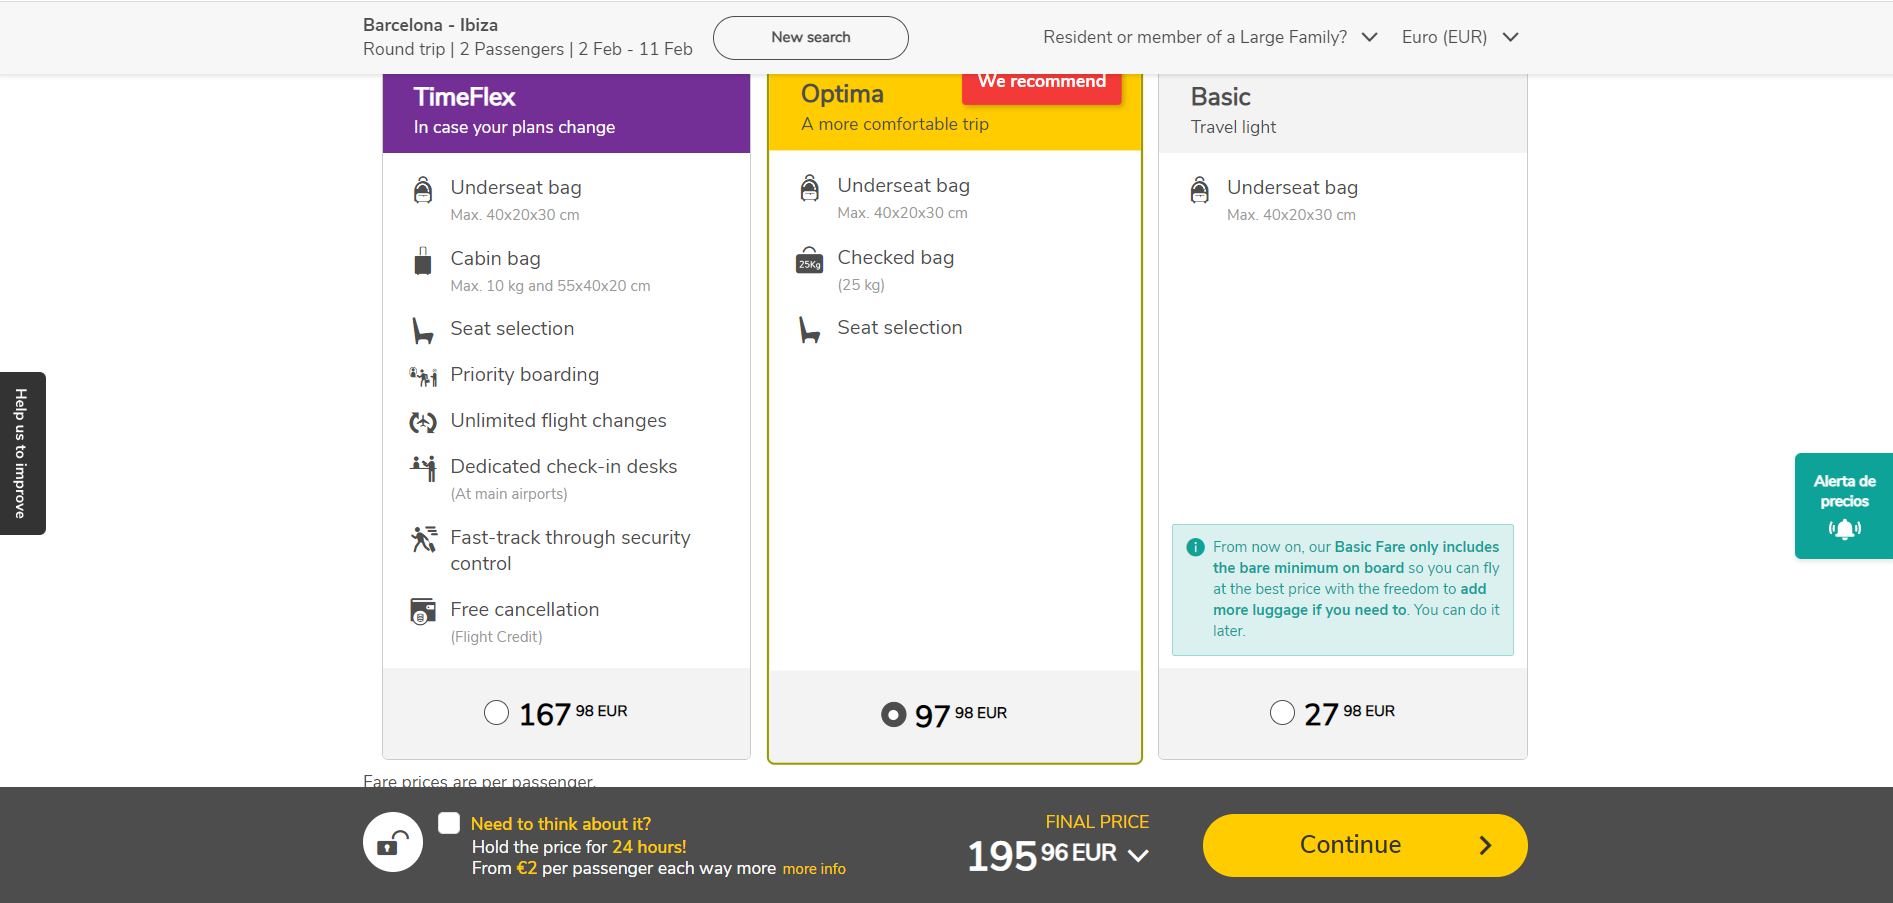Click the Fast-track security icon

tap(423, 540)
